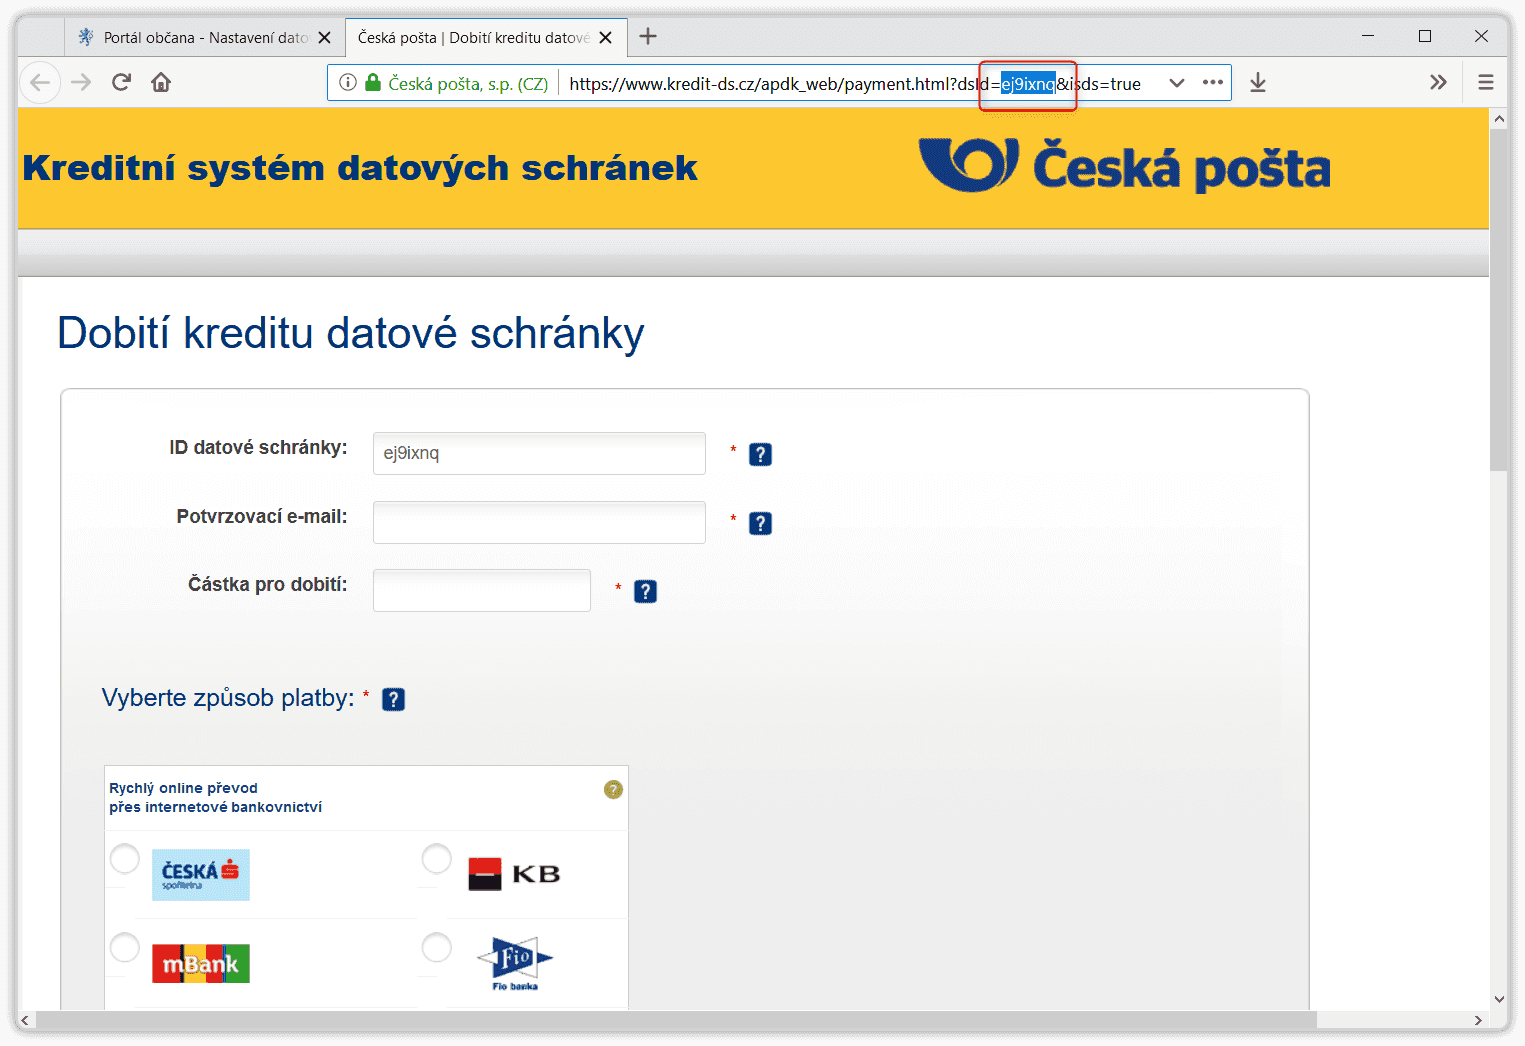Show site information icon in address bar
This screenshot has height=1046, width=1525.
click(x=347, y=83)
